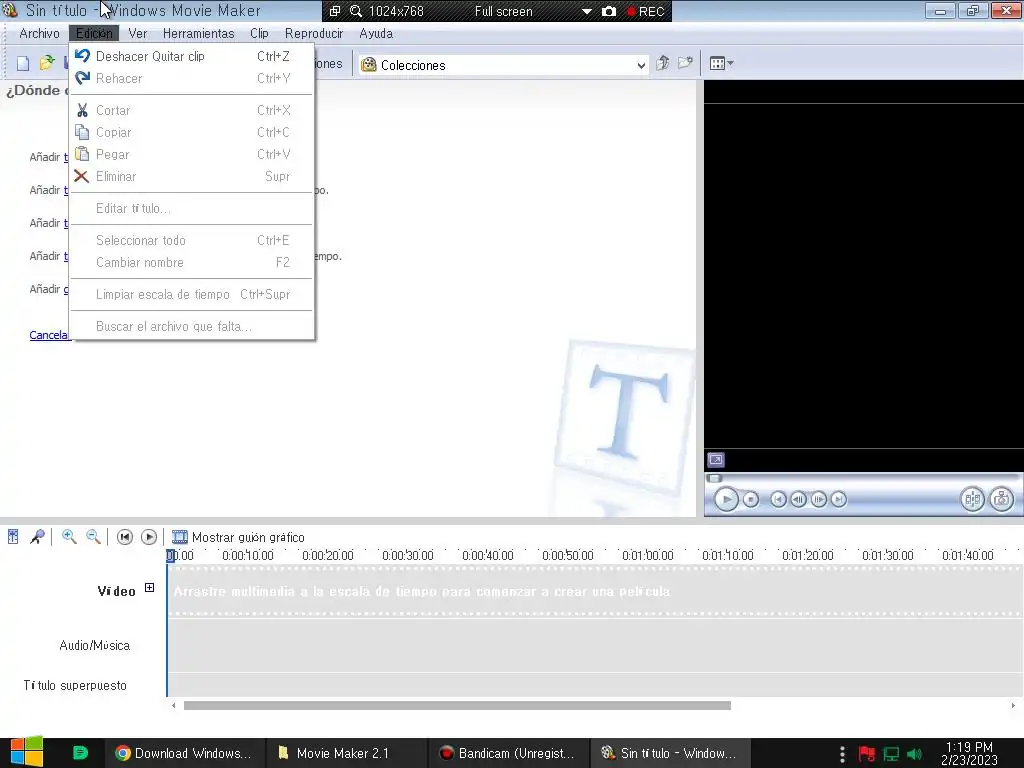Image resolution: width=1024 pixels, height=768 pixels.
Task: Click the Bandicam REC button
Action: 645,11
